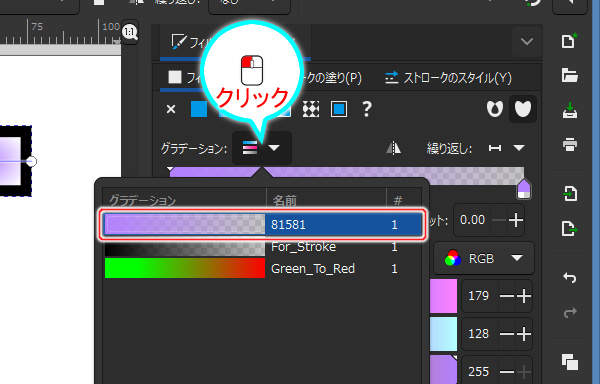Viewport: 600px width, 384px height.
Task: Switch to the フィル tab with the square icon
Action: (185, 78)
